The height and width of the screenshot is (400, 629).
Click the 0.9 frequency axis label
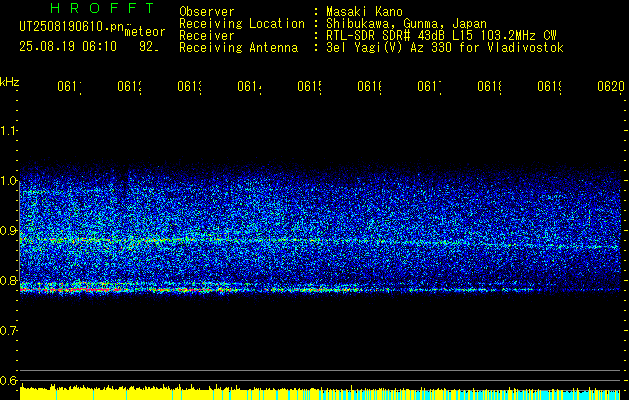(9, 231)
